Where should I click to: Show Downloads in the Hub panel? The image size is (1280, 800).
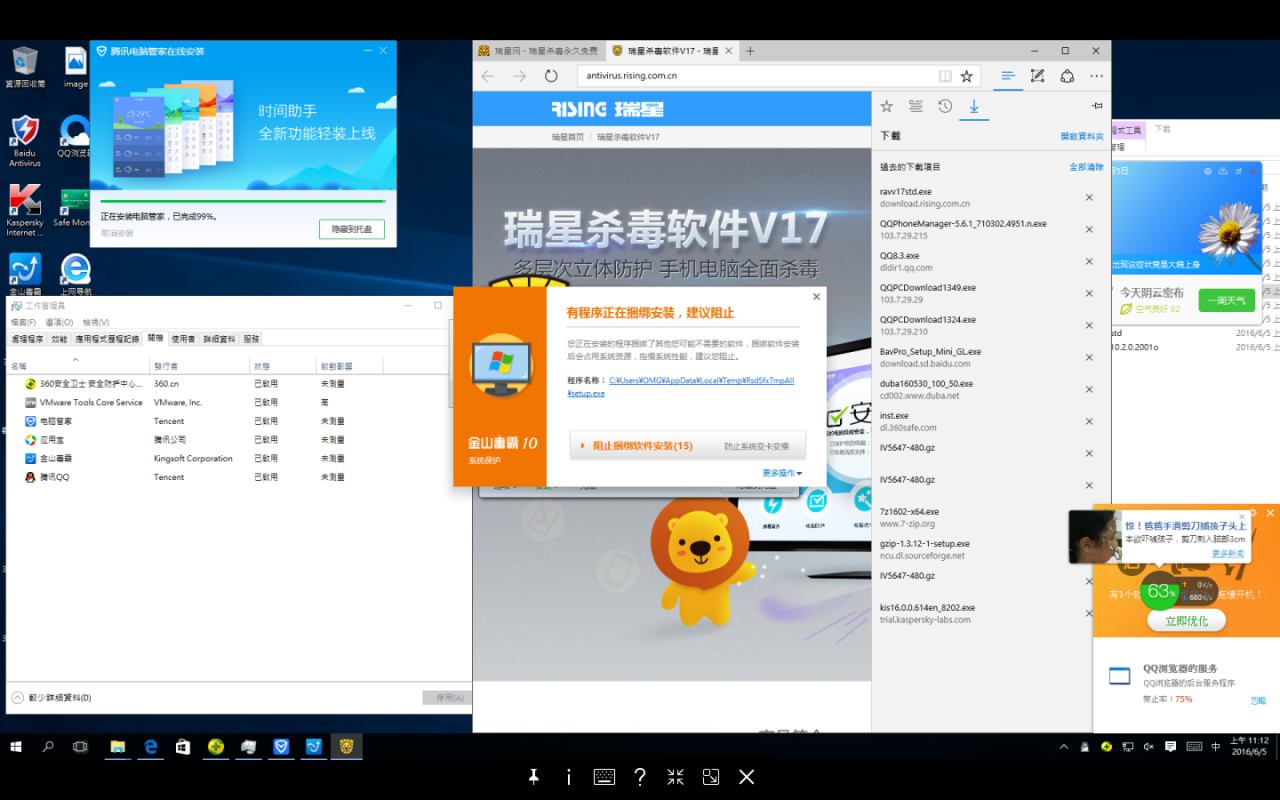pyautogui.click(x=974, y=106)
